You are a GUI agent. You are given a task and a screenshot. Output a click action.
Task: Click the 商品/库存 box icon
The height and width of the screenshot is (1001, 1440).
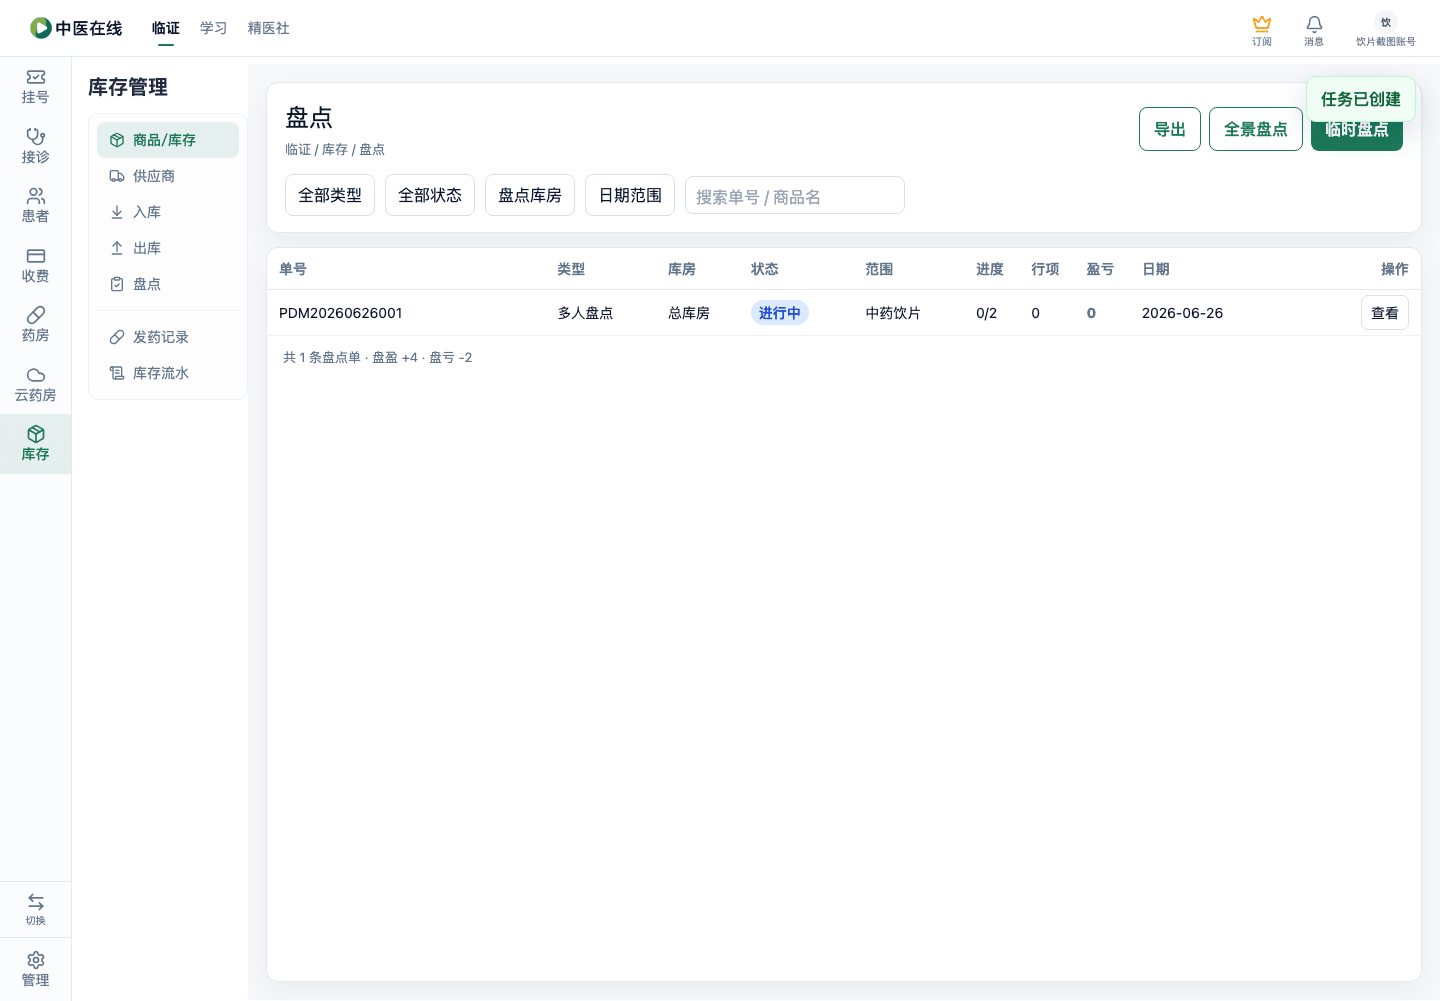[x=117, y=140]
